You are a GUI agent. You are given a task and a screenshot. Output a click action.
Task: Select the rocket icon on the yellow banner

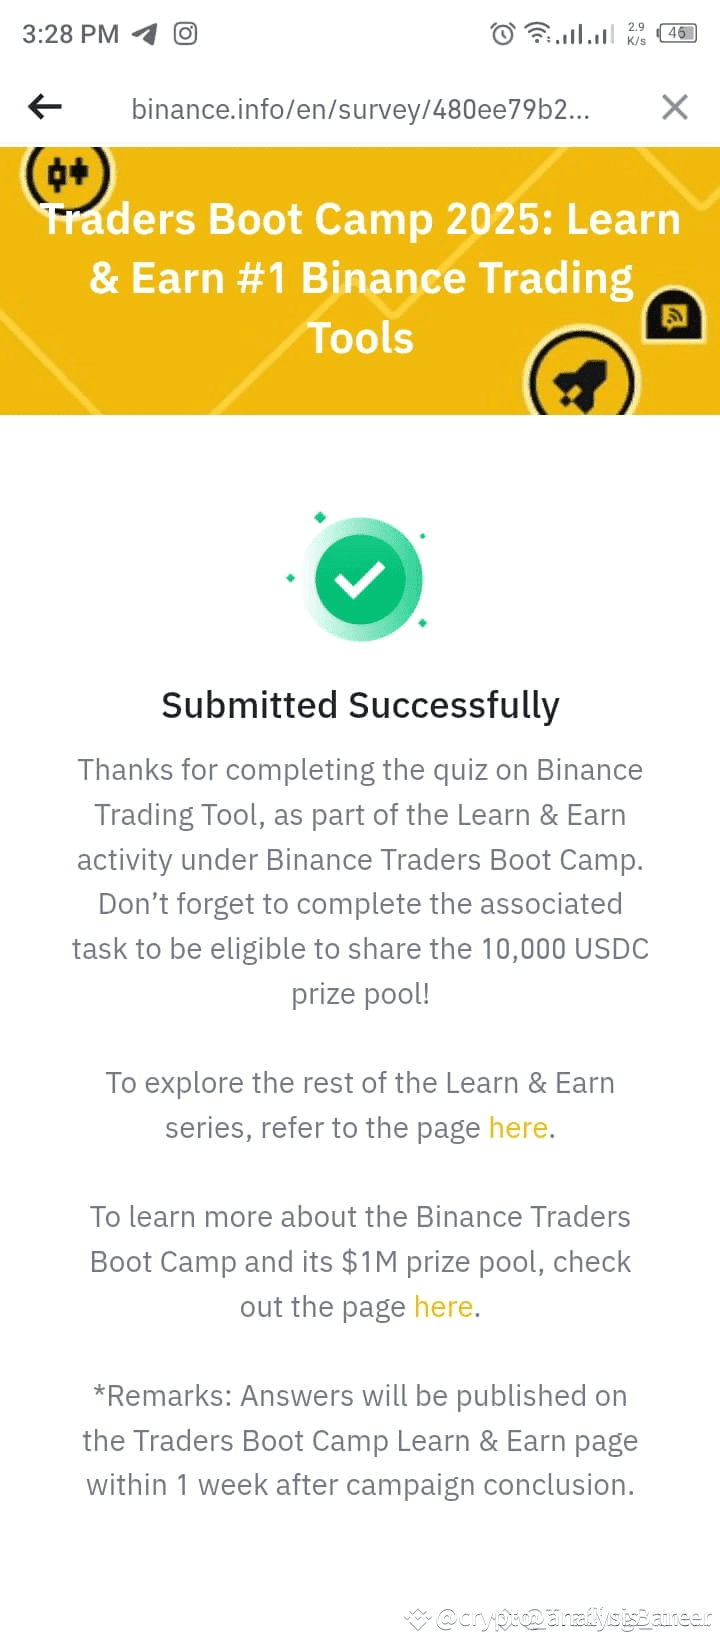click(583, 377)
